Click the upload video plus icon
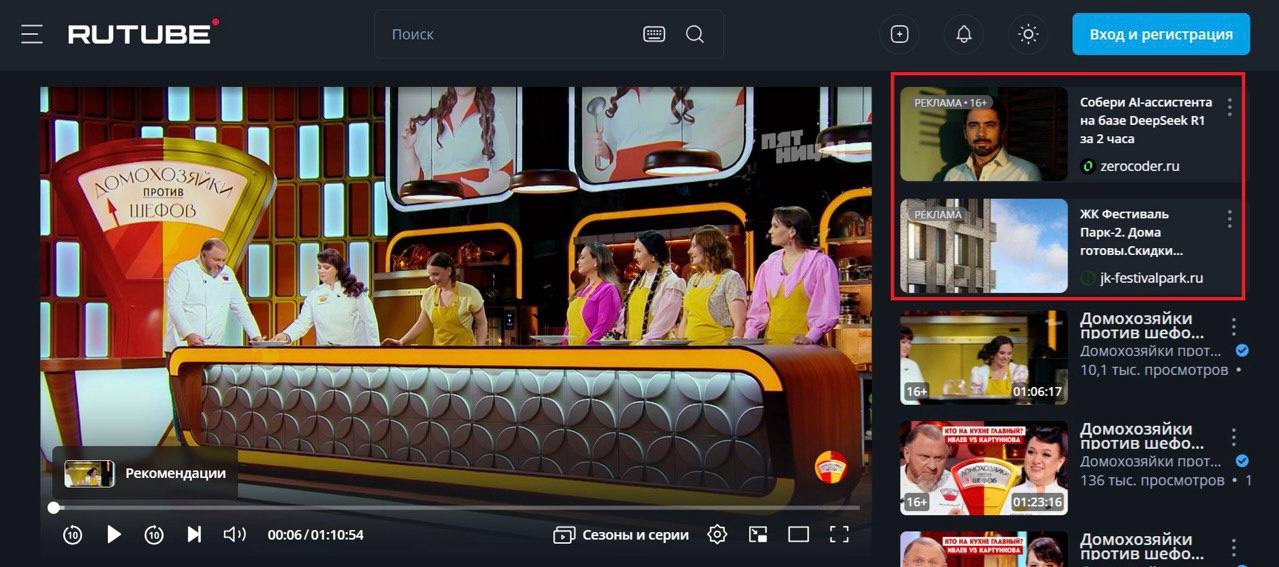 [x=899, y=34]
